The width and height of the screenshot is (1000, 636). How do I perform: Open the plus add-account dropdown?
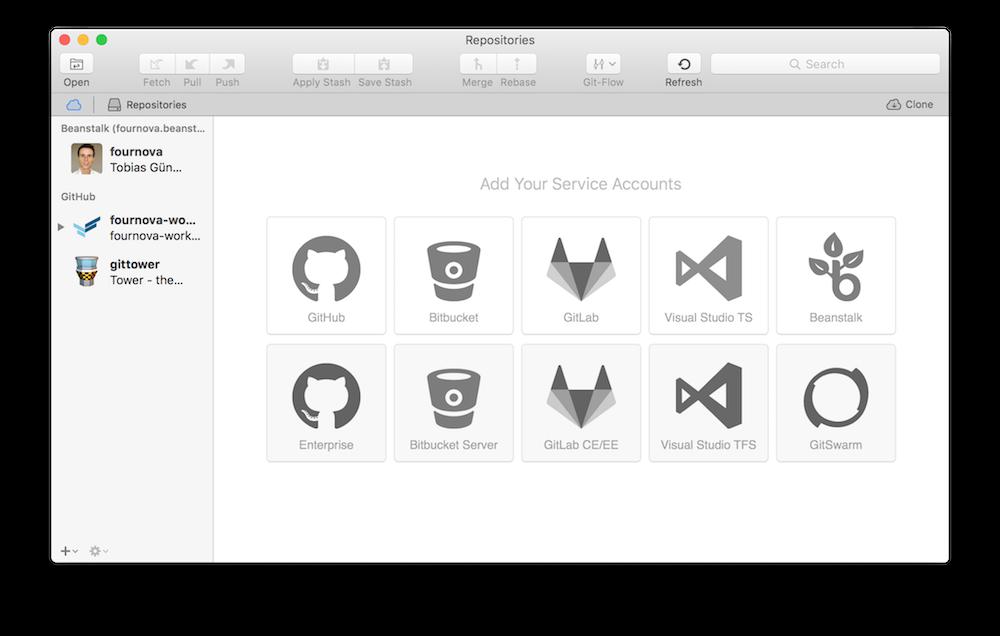tap(69, 551)
